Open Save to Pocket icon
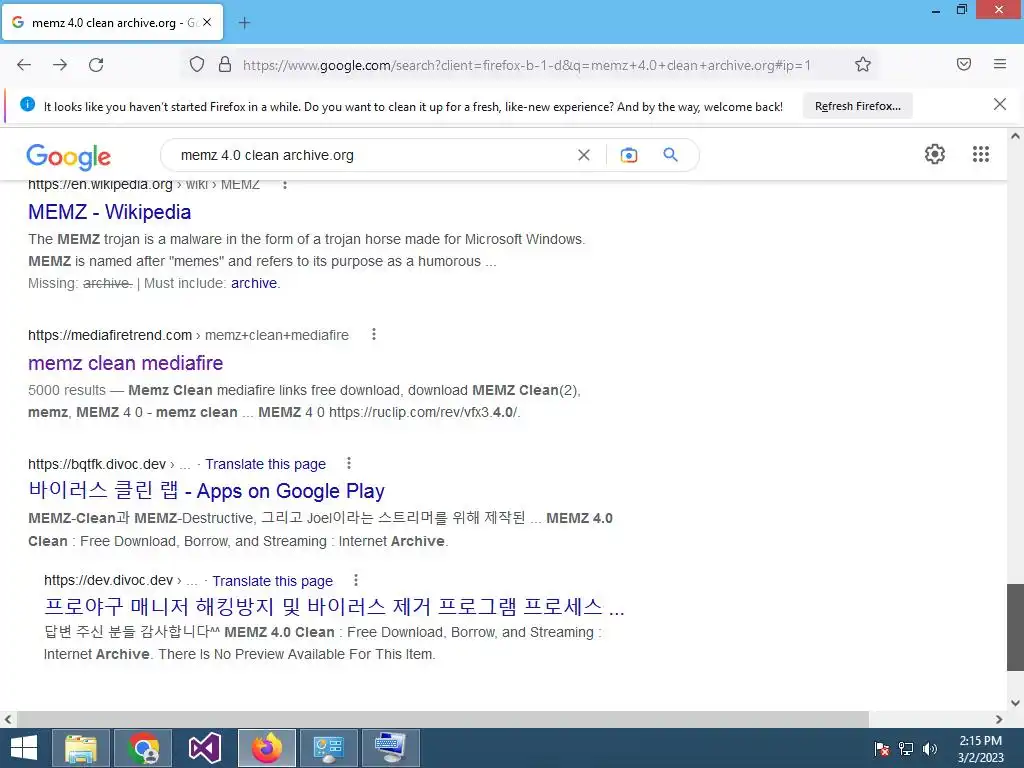Image resolution: width=1024 pixels, height=768 pixels. click(964, 64)
